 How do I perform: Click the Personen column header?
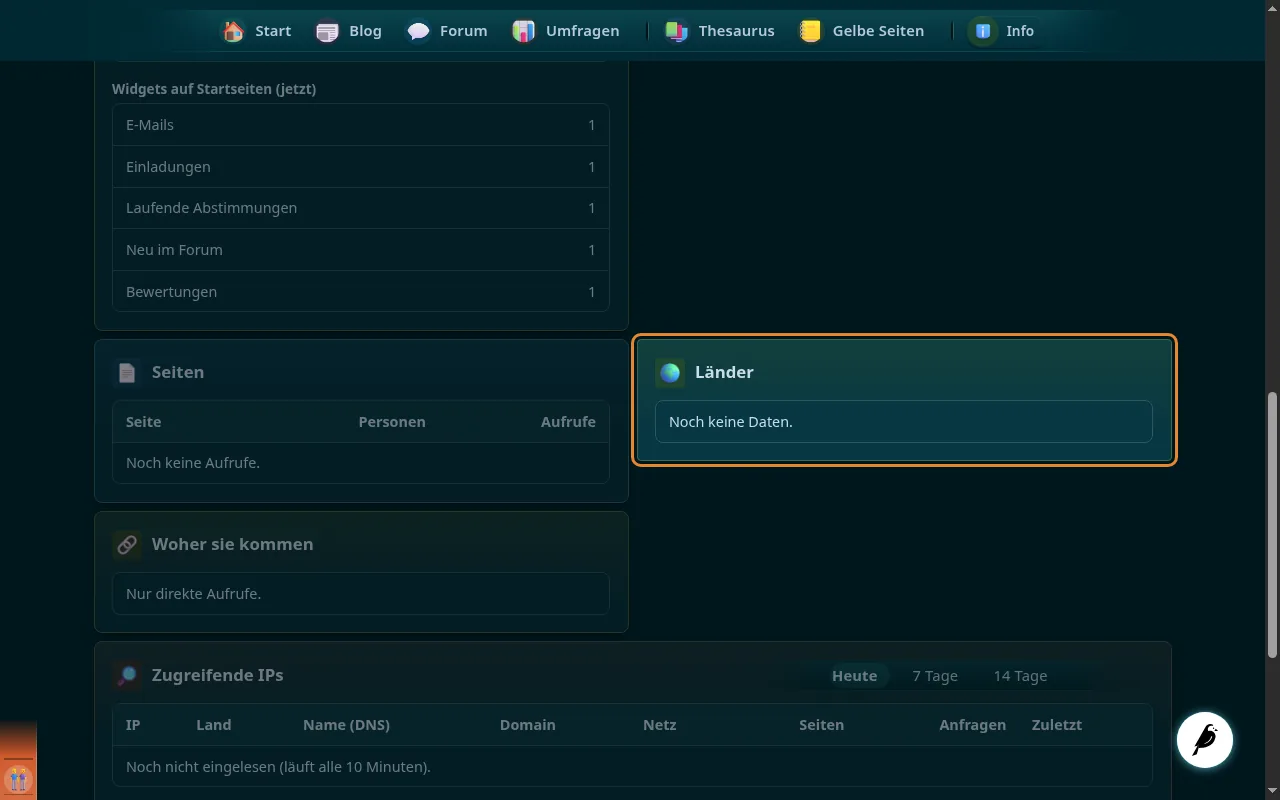[392, 422]
